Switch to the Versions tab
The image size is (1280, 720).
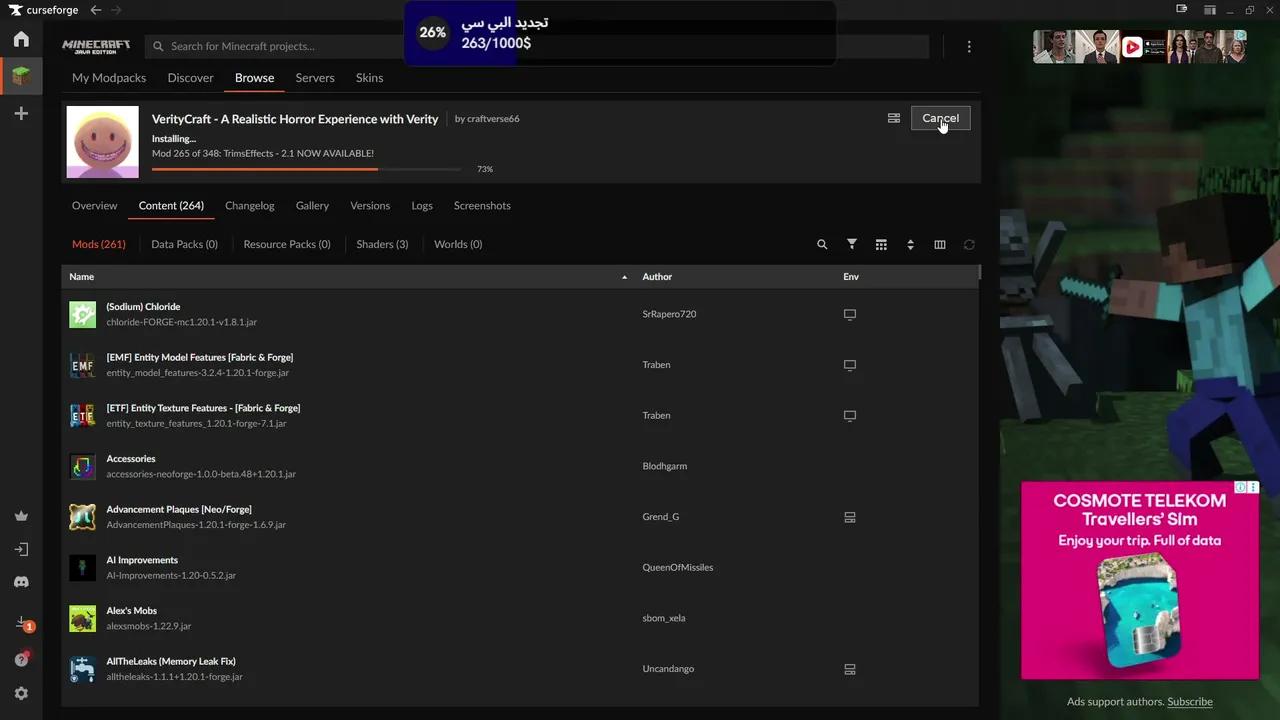370,206
